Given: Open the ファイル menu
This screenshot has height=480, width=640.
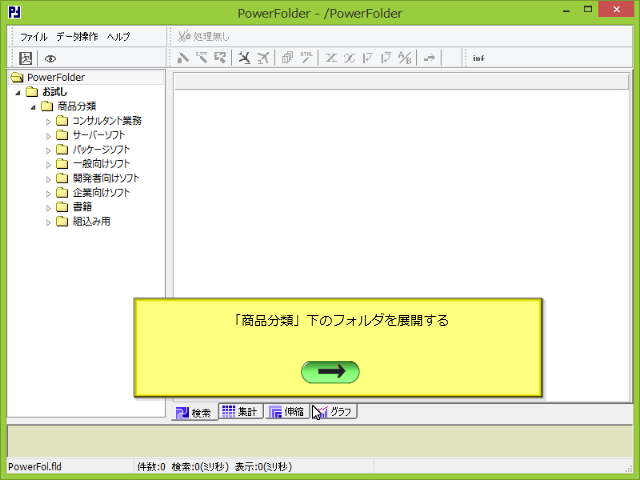Looking at the screenshot, I should pyautogui.click(x=33, y=37).
